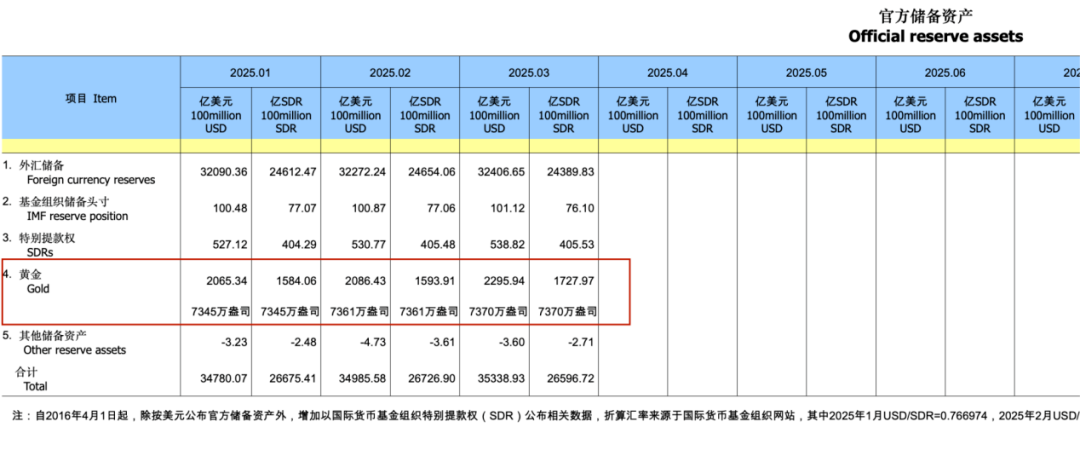This screenshot has height=456, width=1080.
Task: Click the footnote text starting with 注
Action: [546, 415]
